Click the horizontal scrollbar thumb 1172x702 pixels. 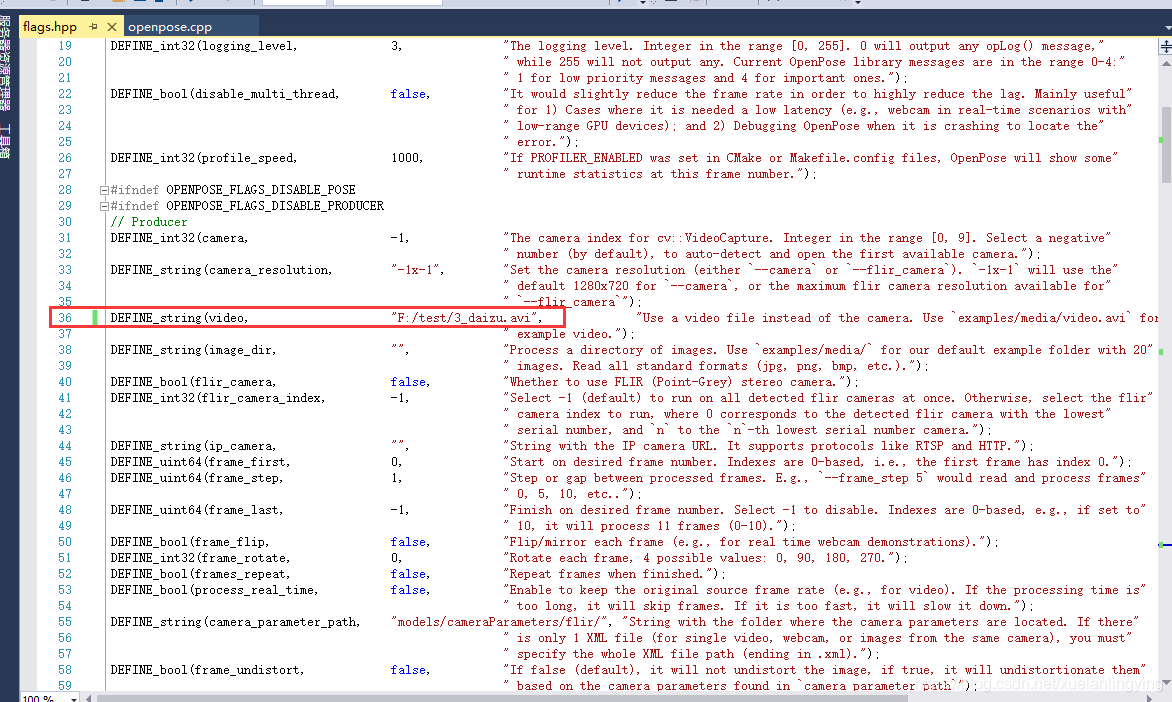(x=501, y=698)
